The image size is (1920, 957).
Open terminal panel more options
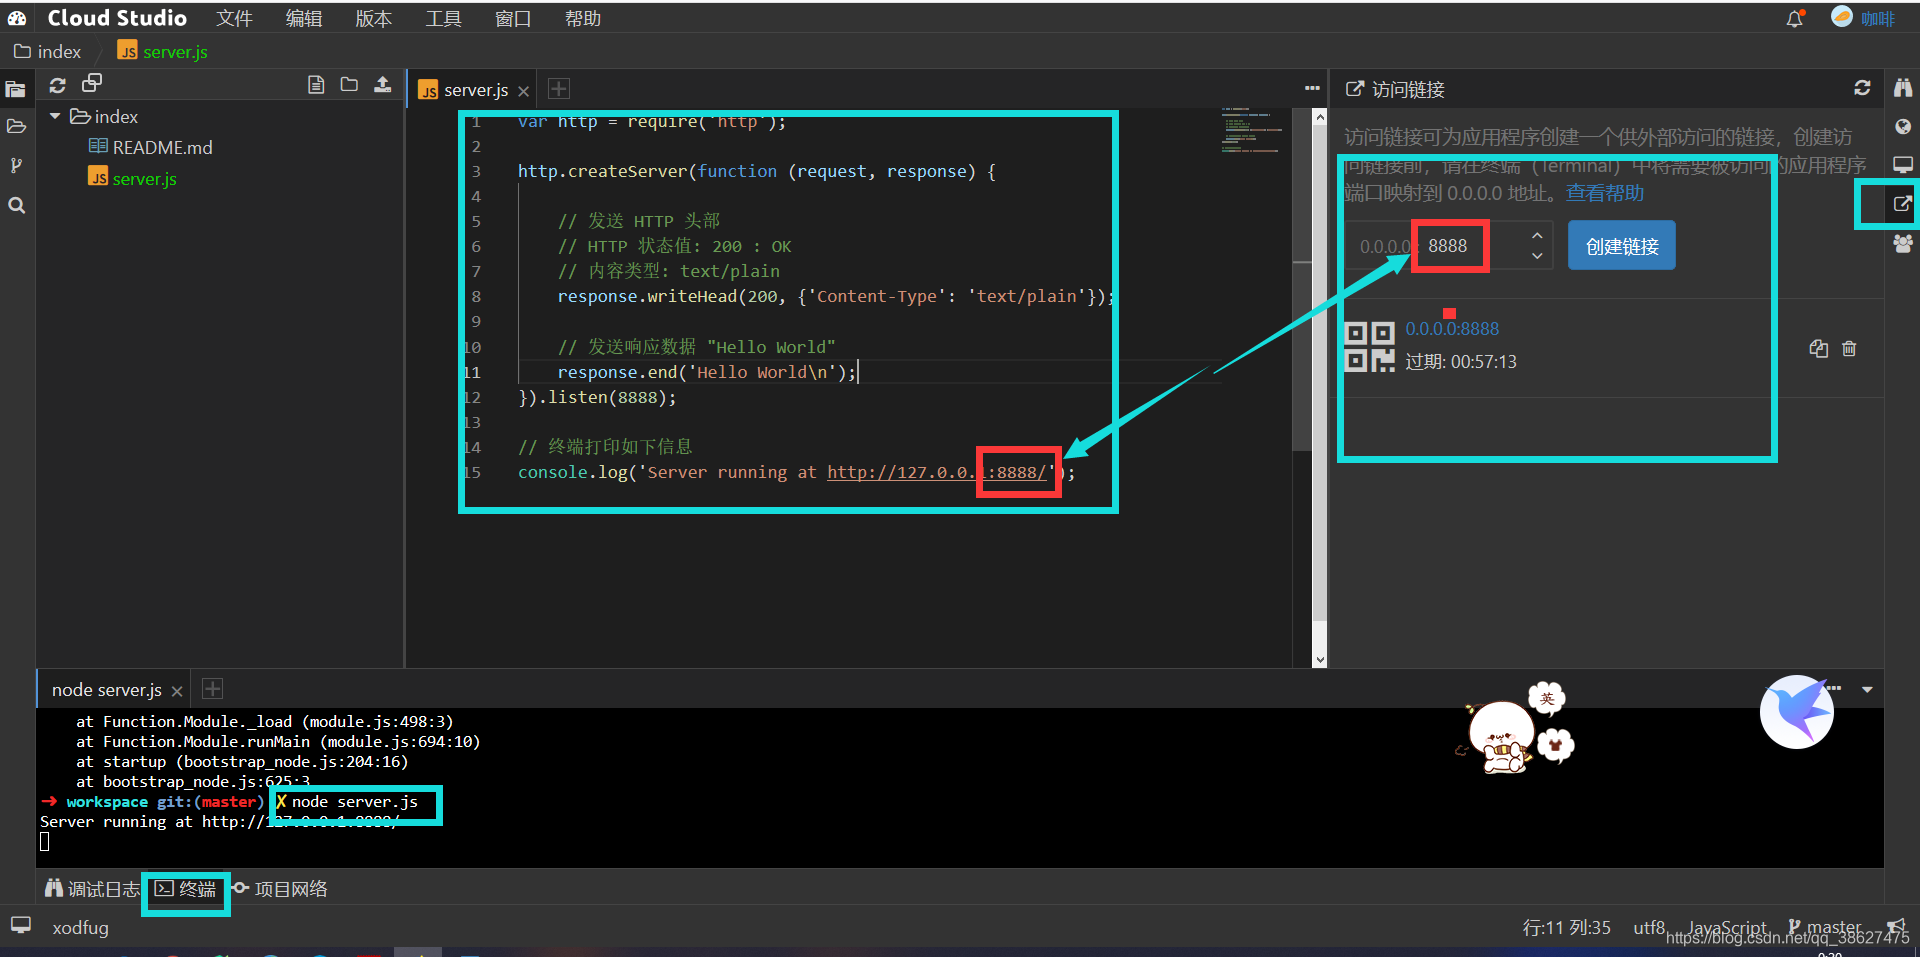(x=1834, y=688)
